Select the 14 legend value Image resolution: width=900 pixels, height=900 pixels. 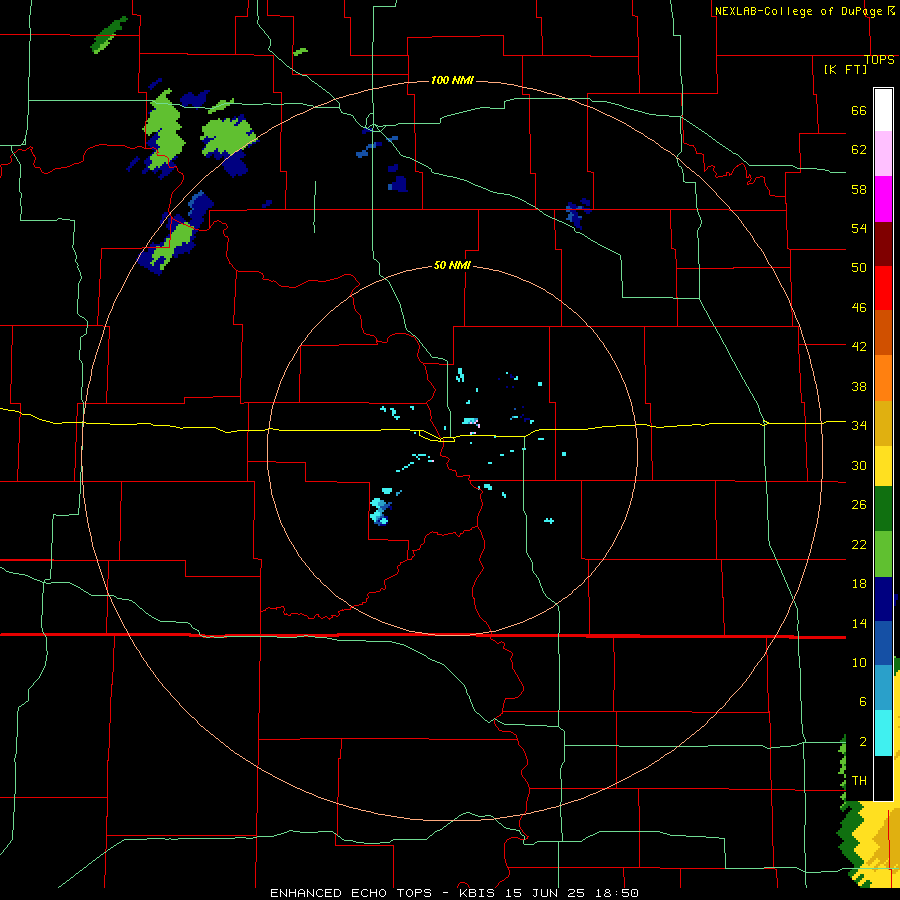pyautogui.click(x=859, y=623)
